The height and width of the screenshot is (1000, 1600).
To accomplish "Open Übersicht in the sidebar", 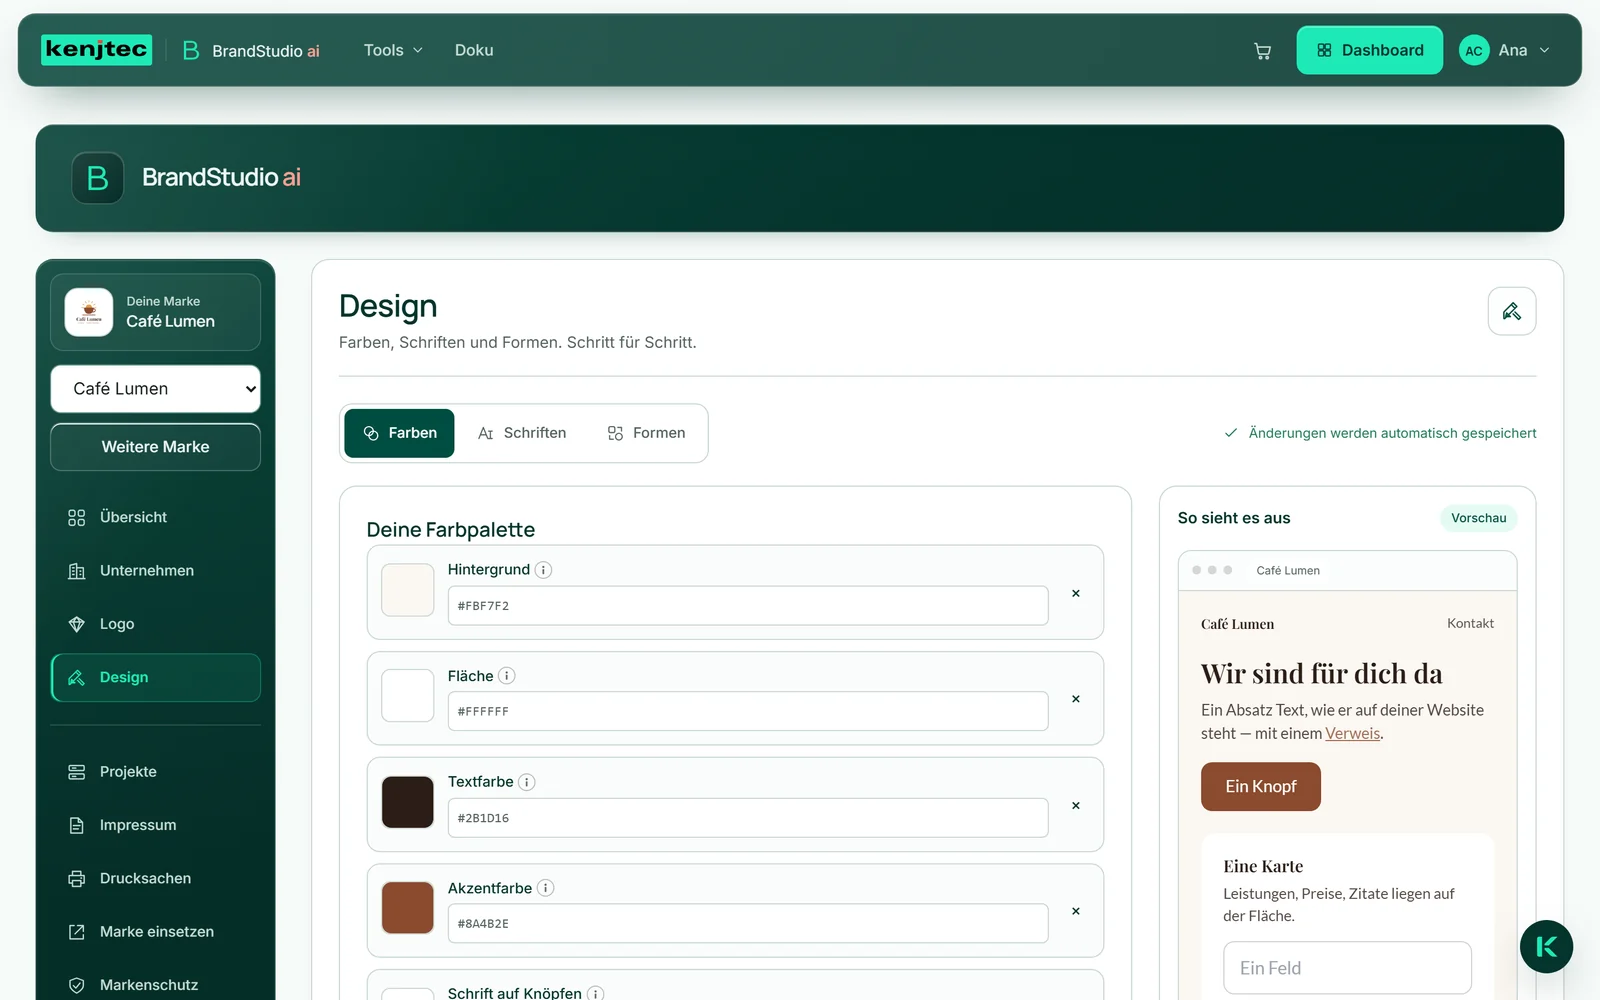I will coord(155,517).
